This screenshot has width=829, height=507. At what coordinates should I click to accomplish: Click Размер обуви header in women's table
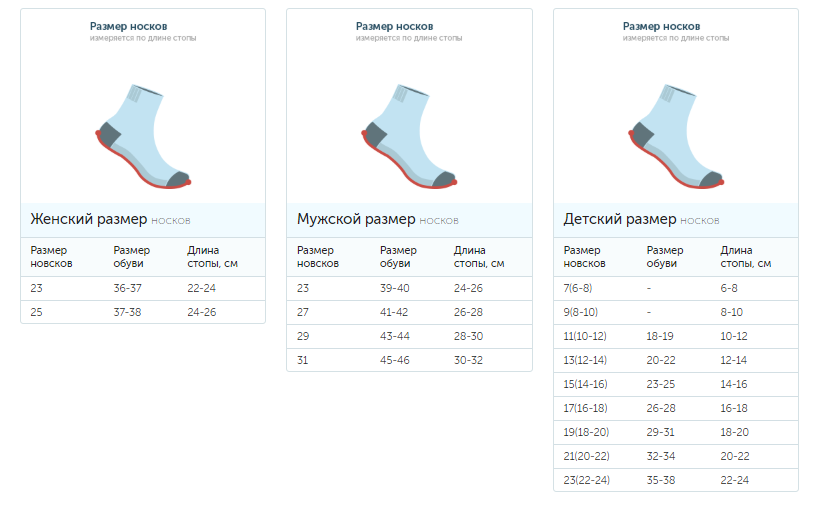click(x=131, y=257)
